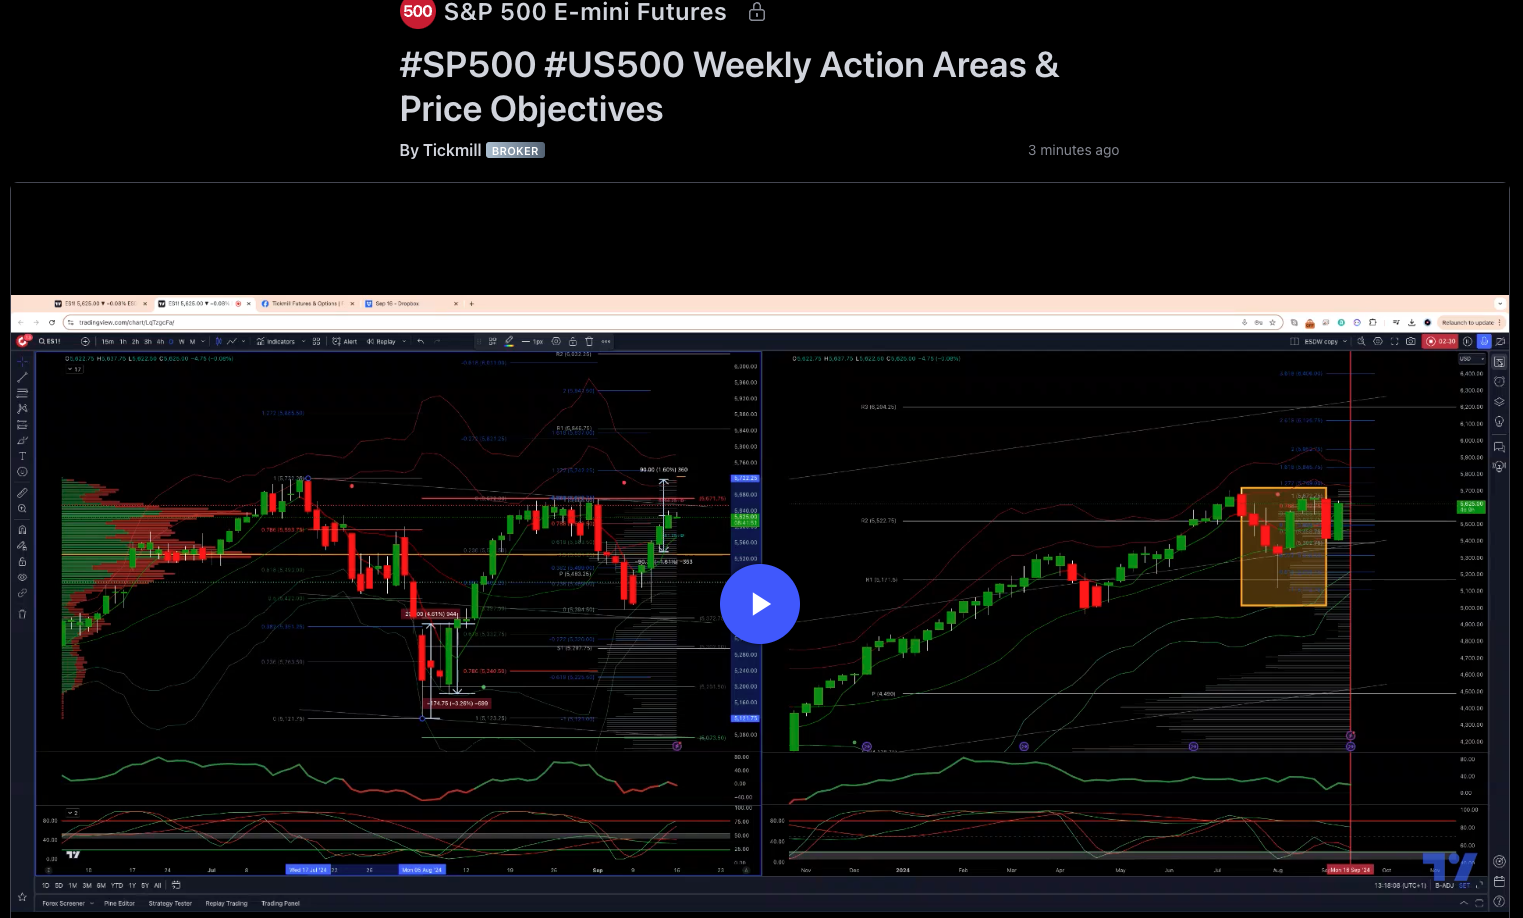Open the Strategy Tester tab
Viewport: 1523px width, 918px height.
(170, 903)
